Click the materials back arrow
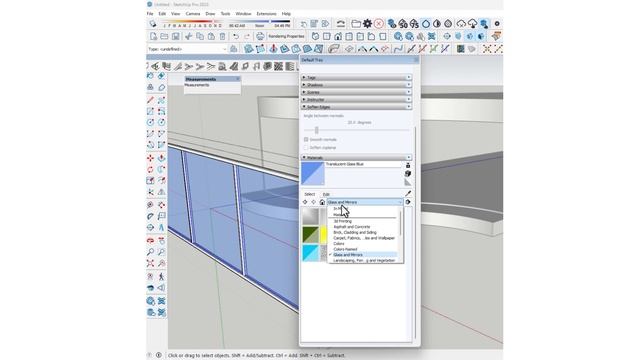Viewport: 640px width, 360px height. [x=305, y=202]
